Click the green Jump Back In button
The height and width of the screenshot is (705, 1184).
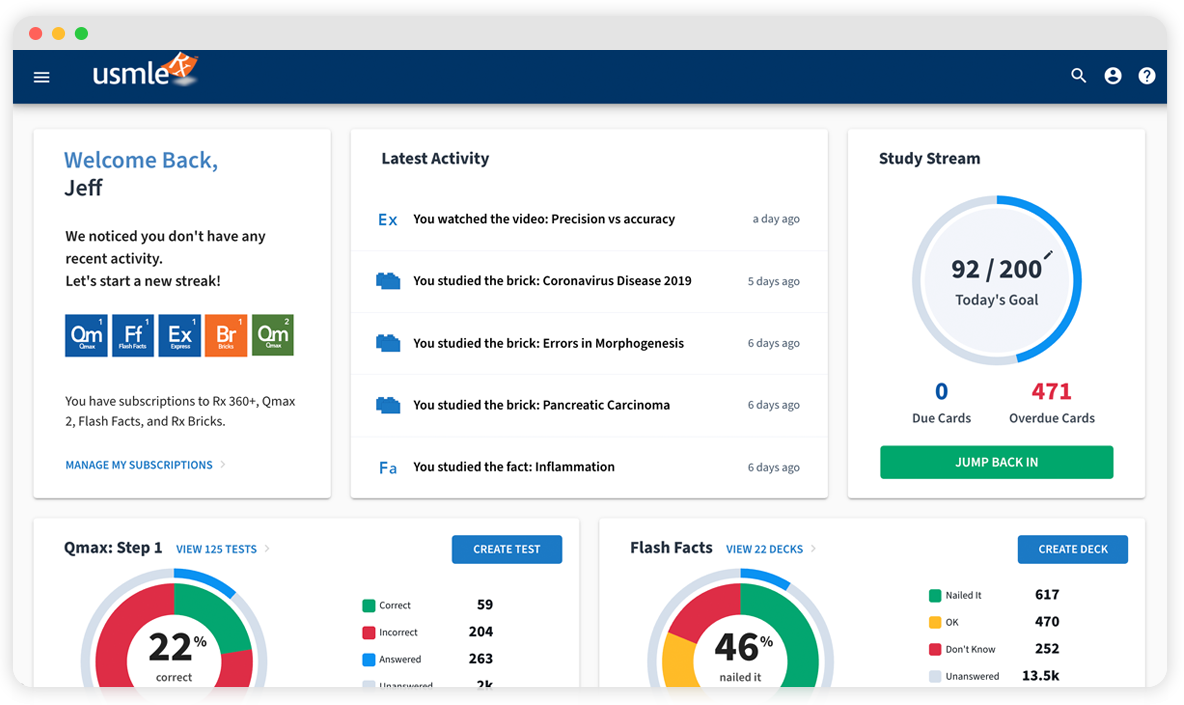[x=996, y=462]
